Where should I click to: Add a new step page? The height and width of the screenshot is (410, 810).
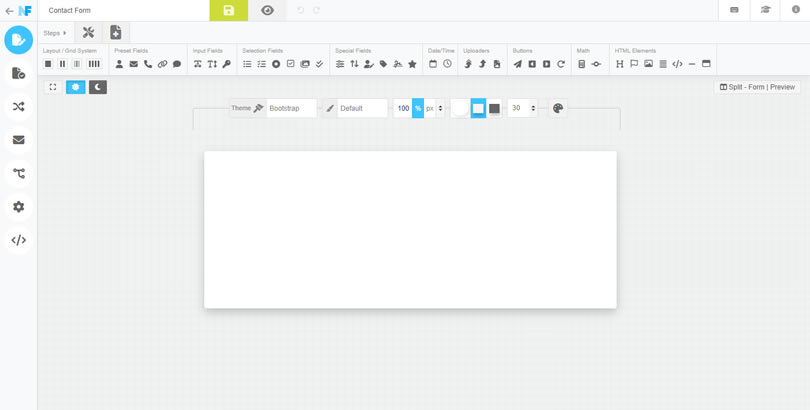click(x=116, y=33)
